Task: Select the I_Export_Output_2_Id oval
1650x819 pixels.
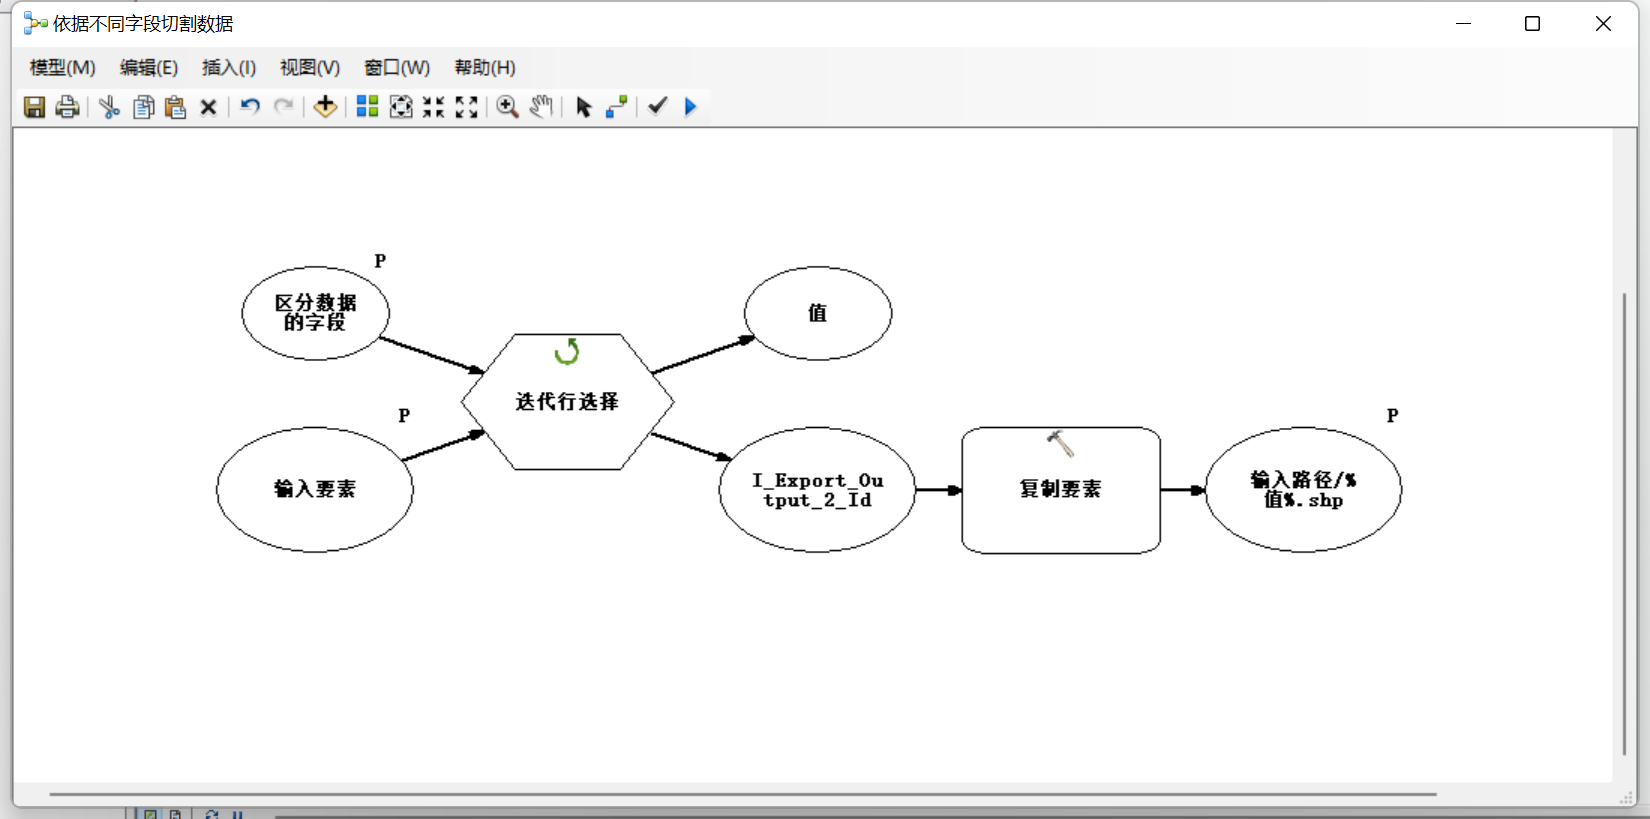Action: pyautogui.click(x=817, y=489)
